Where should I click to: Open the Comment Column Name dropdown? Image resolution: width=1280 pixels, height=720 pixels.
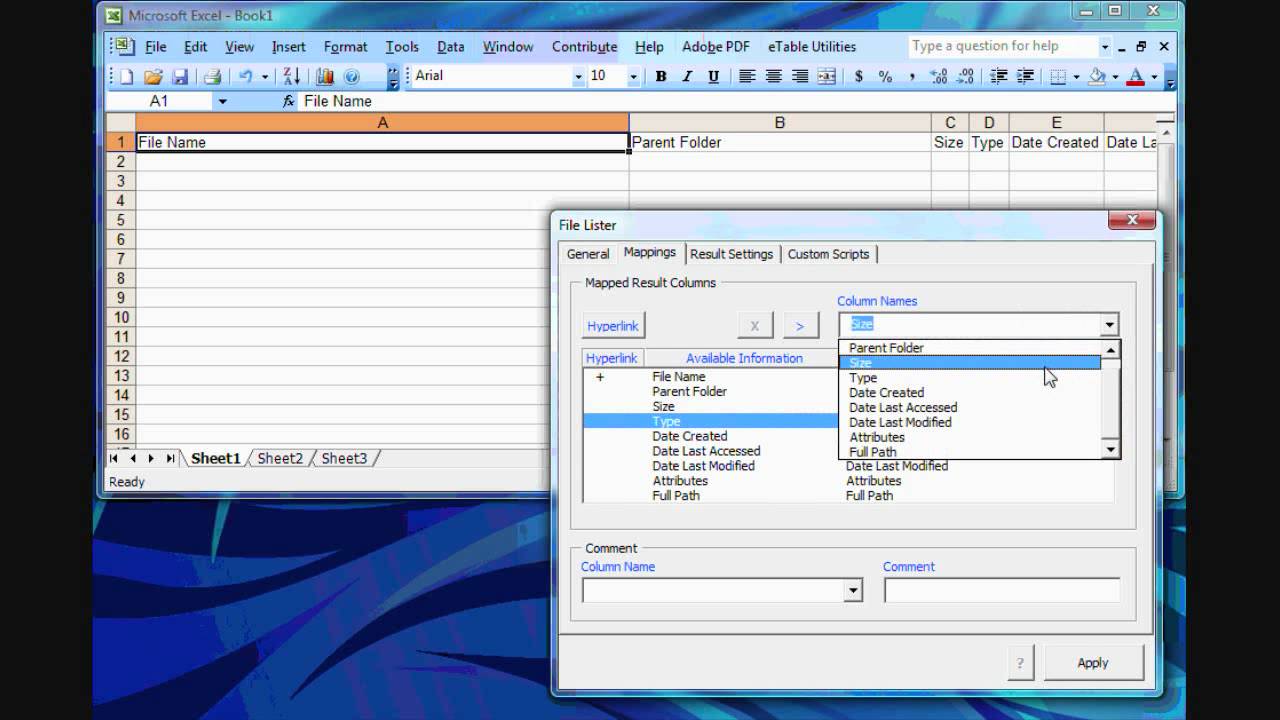click(x=852, y=590)
